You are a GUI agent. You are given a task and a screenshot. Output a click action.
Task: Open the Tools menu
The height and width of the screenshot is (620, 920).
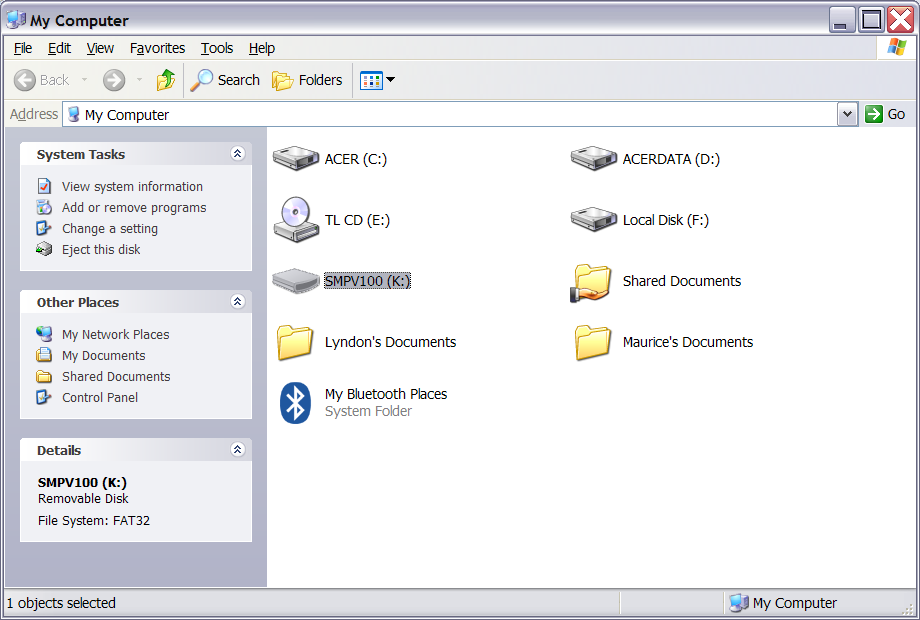point(216,48)
